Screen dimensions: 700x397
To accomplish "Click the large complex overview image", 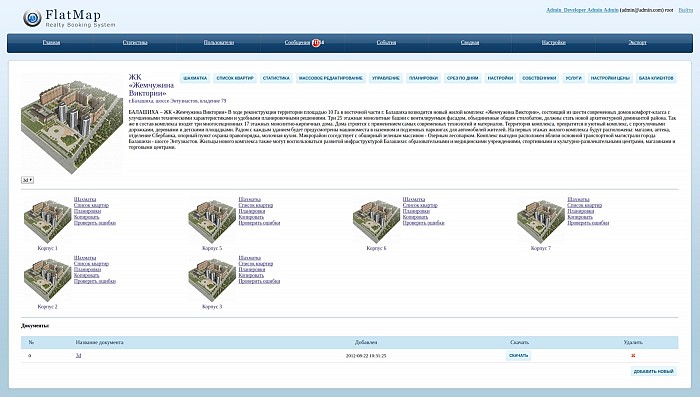I will (72, 125).
